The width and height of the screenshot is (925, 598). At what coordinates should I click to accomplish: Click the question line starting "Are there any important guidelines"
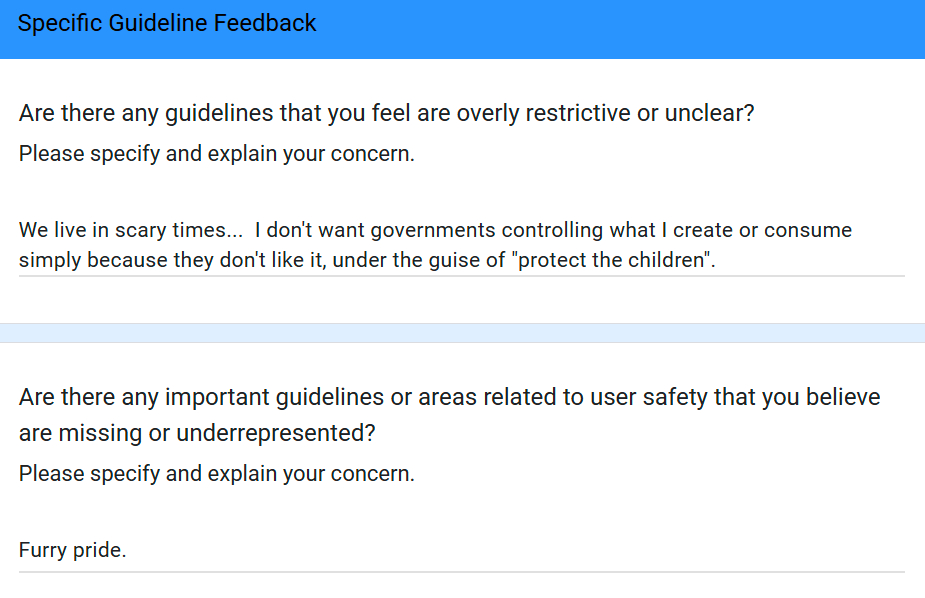tap(449, 397)
